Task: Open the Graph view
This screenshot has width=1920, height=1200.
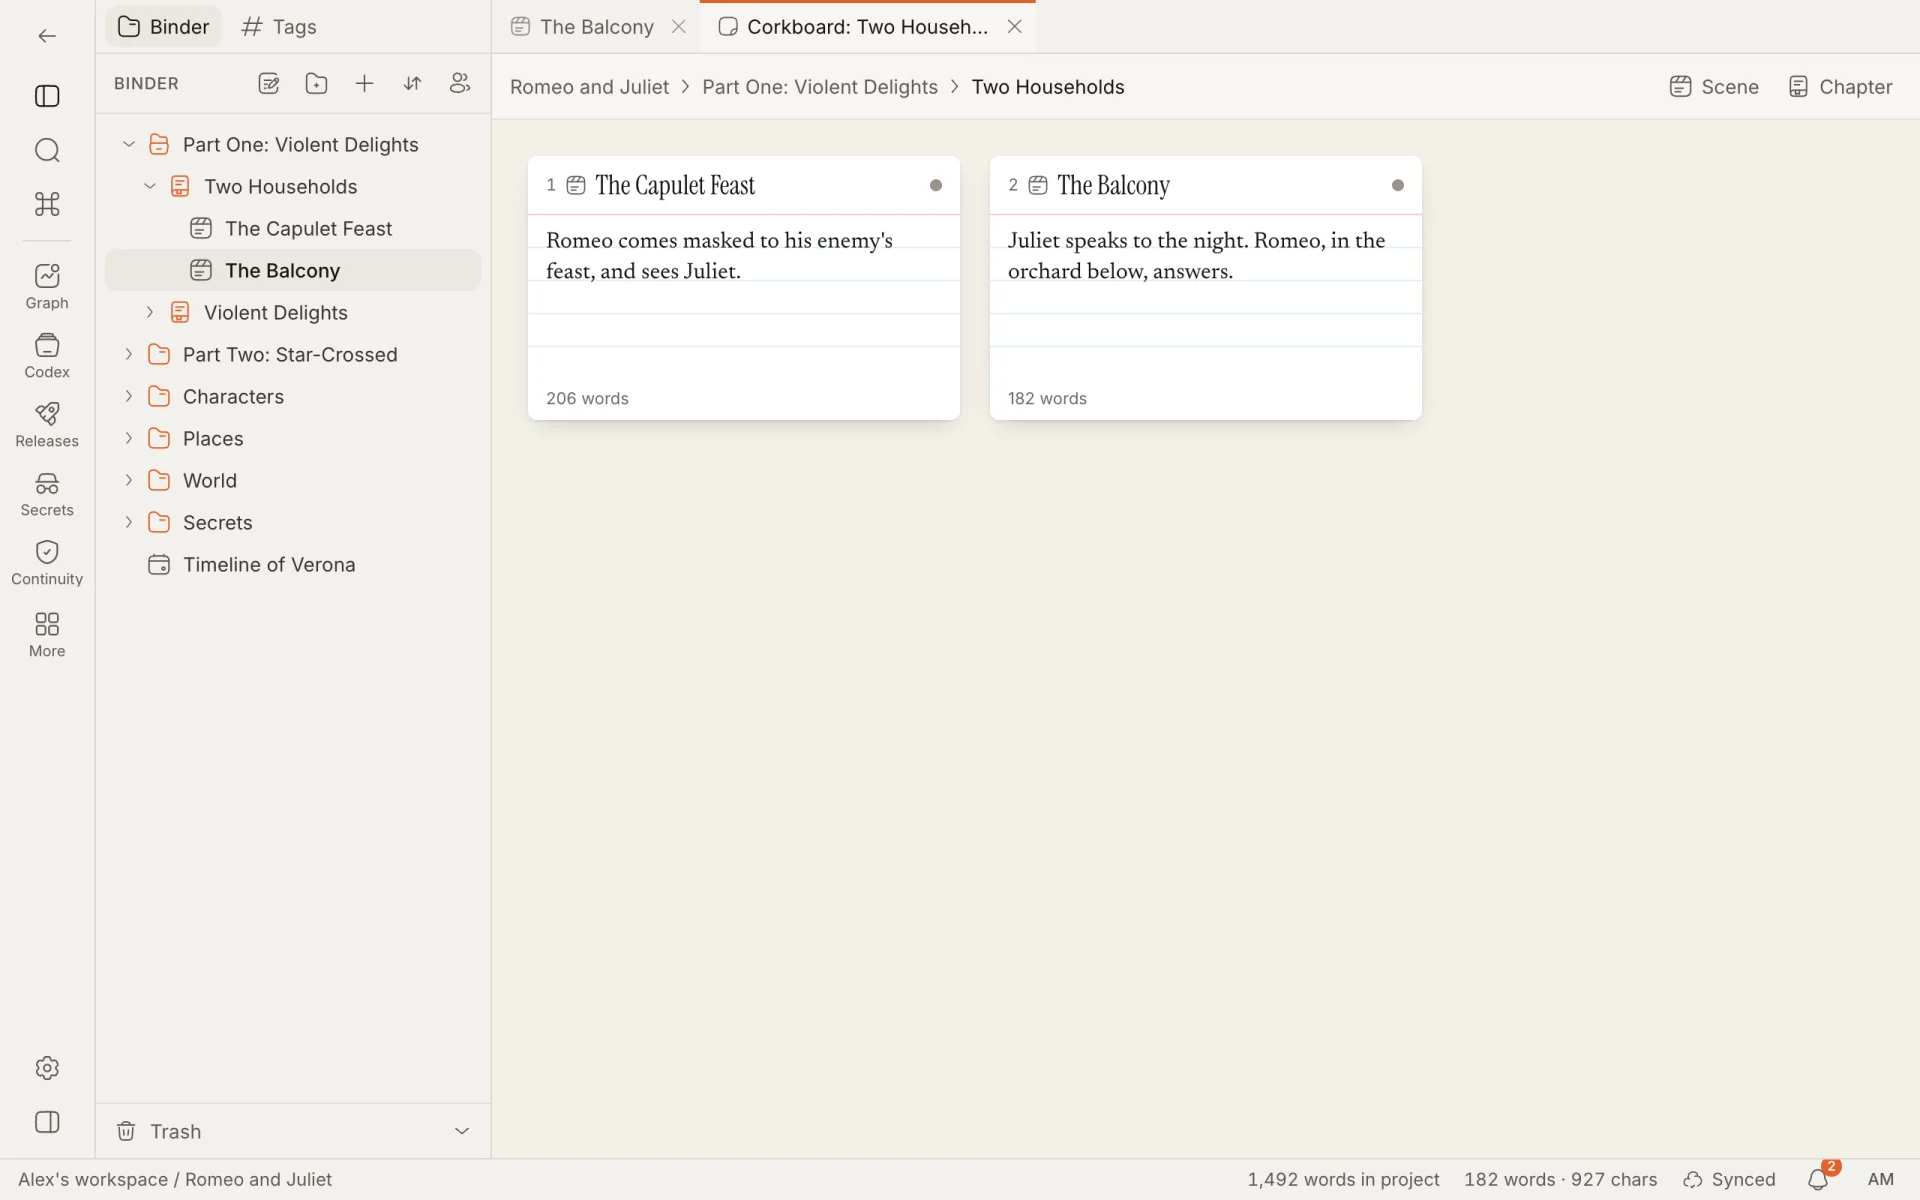Action: click(47, 287)
